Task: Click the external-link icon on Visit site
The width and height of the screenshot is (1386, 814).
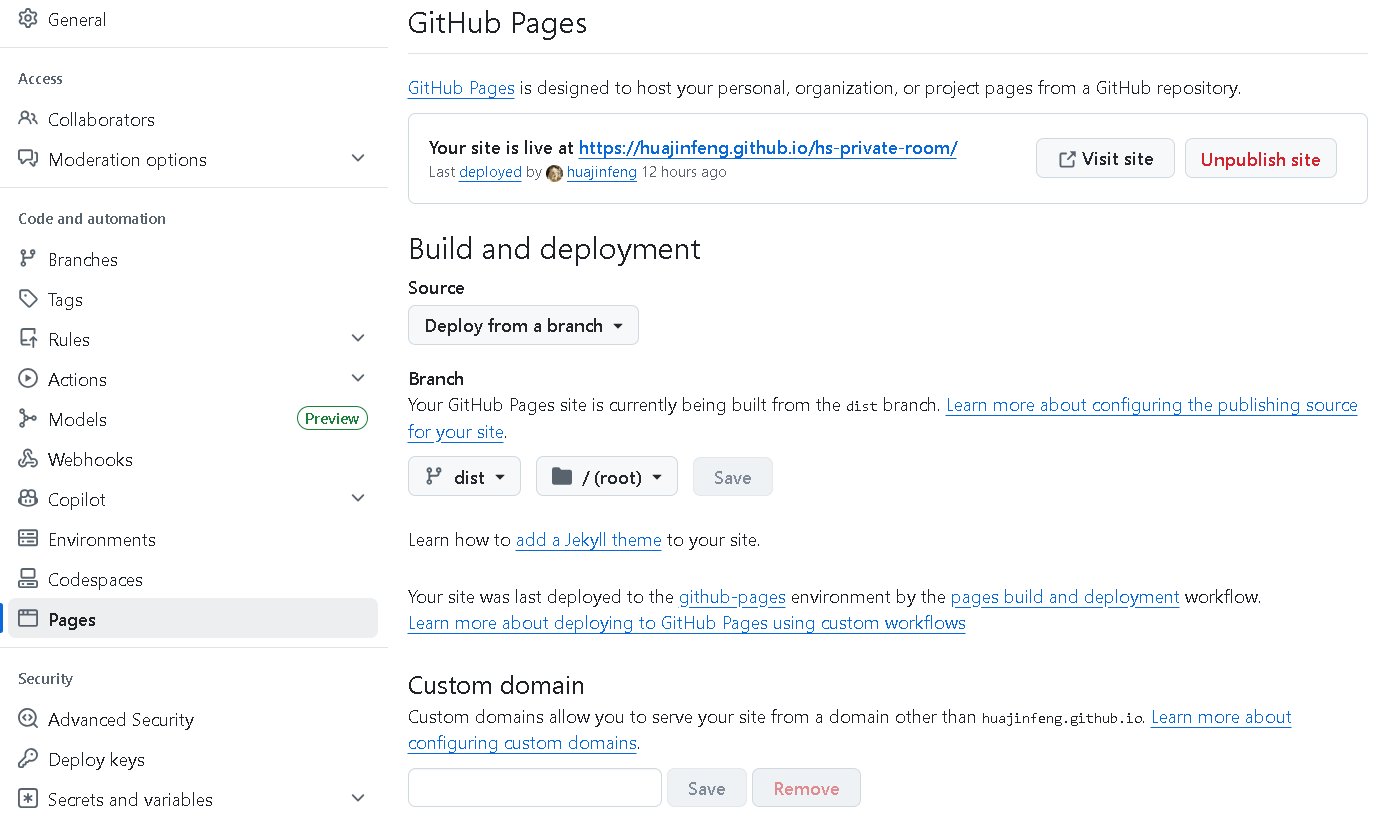Action: click(1067, 157)
